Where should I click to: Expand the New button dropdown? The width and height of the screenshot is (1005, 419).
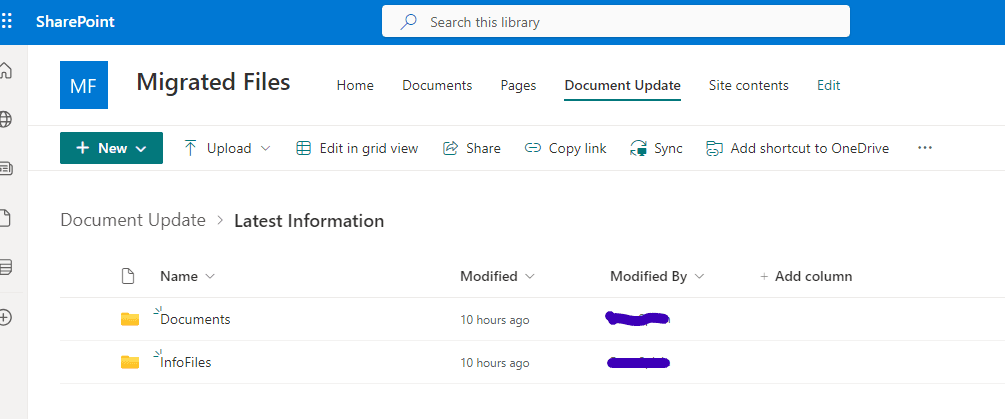[x=141, y=148]
